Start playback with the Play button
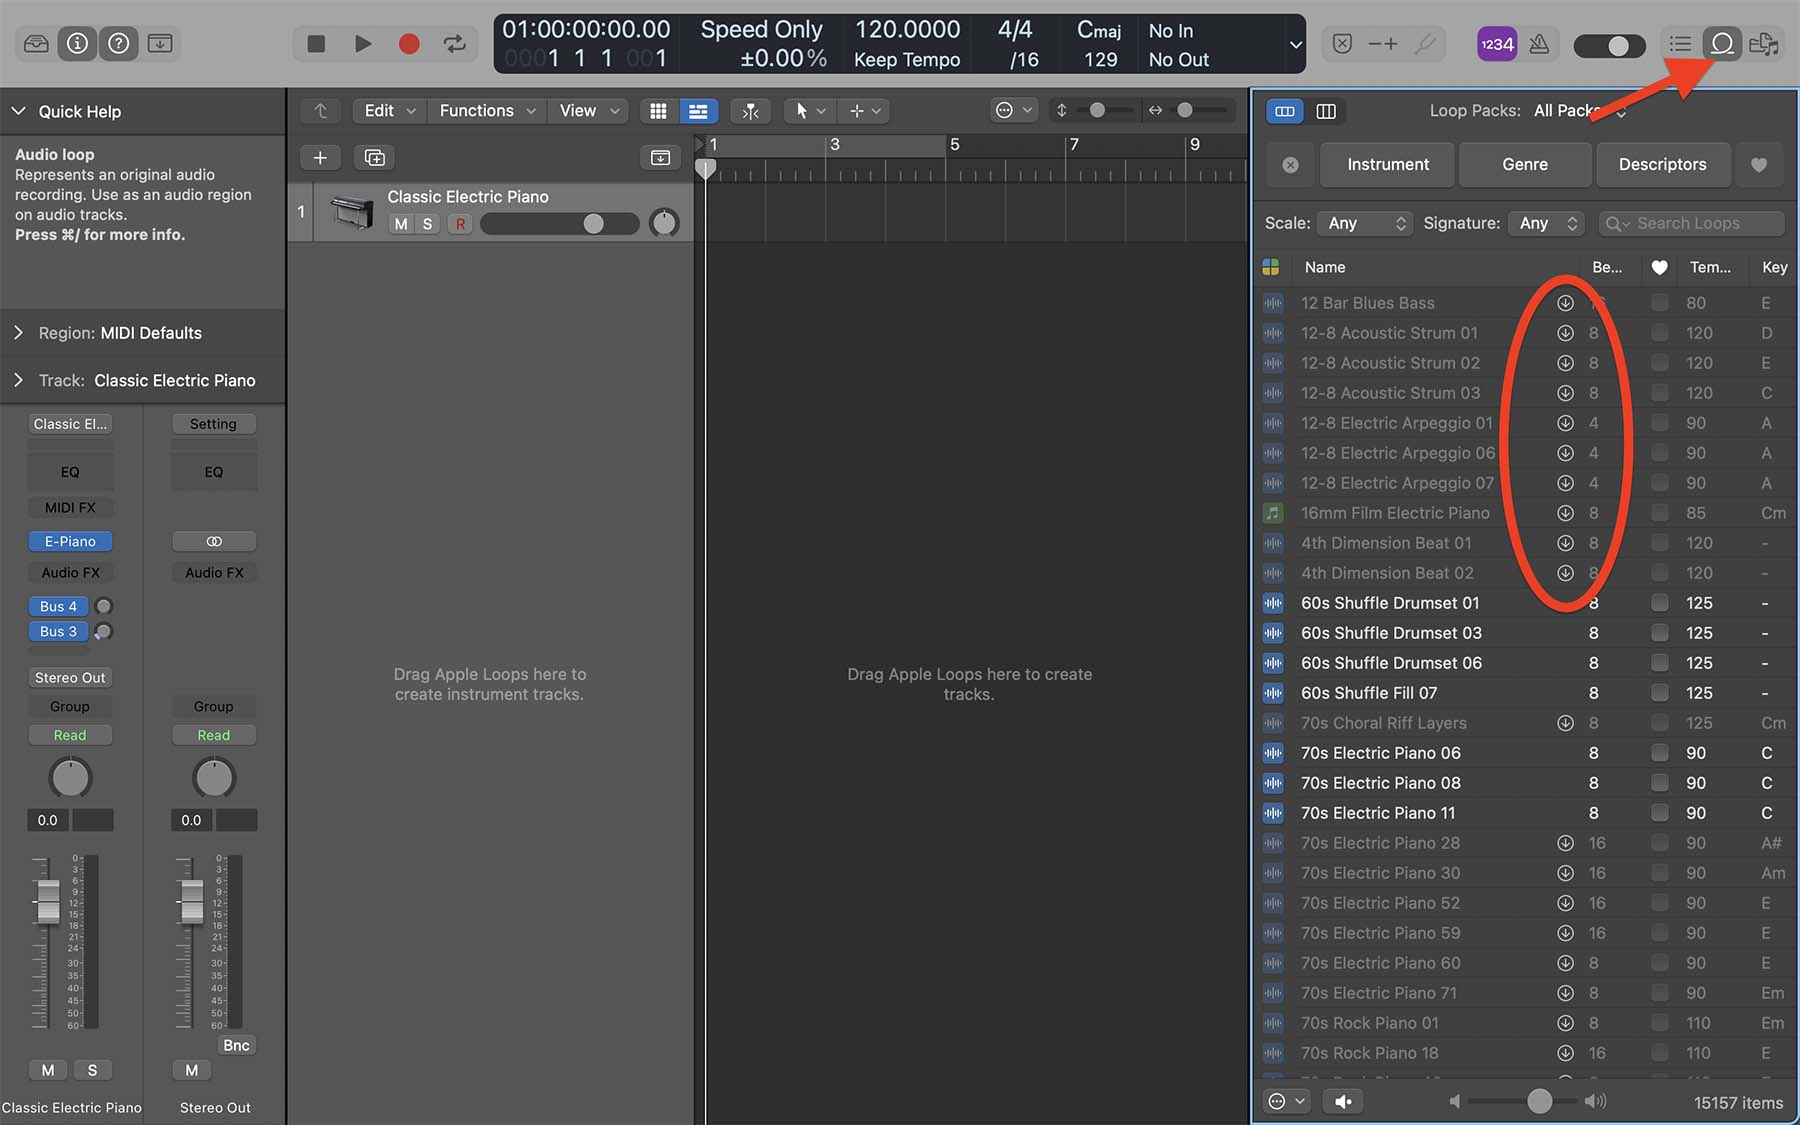The width and height of the screenshot is (1800, 1125). 363,44
